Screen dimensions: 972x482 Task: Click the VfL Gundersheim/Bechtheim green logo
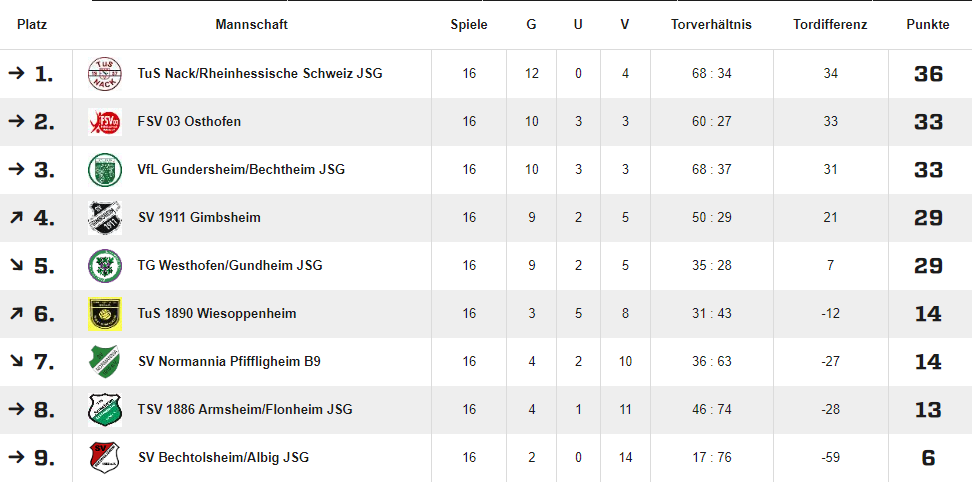[104, 170]
